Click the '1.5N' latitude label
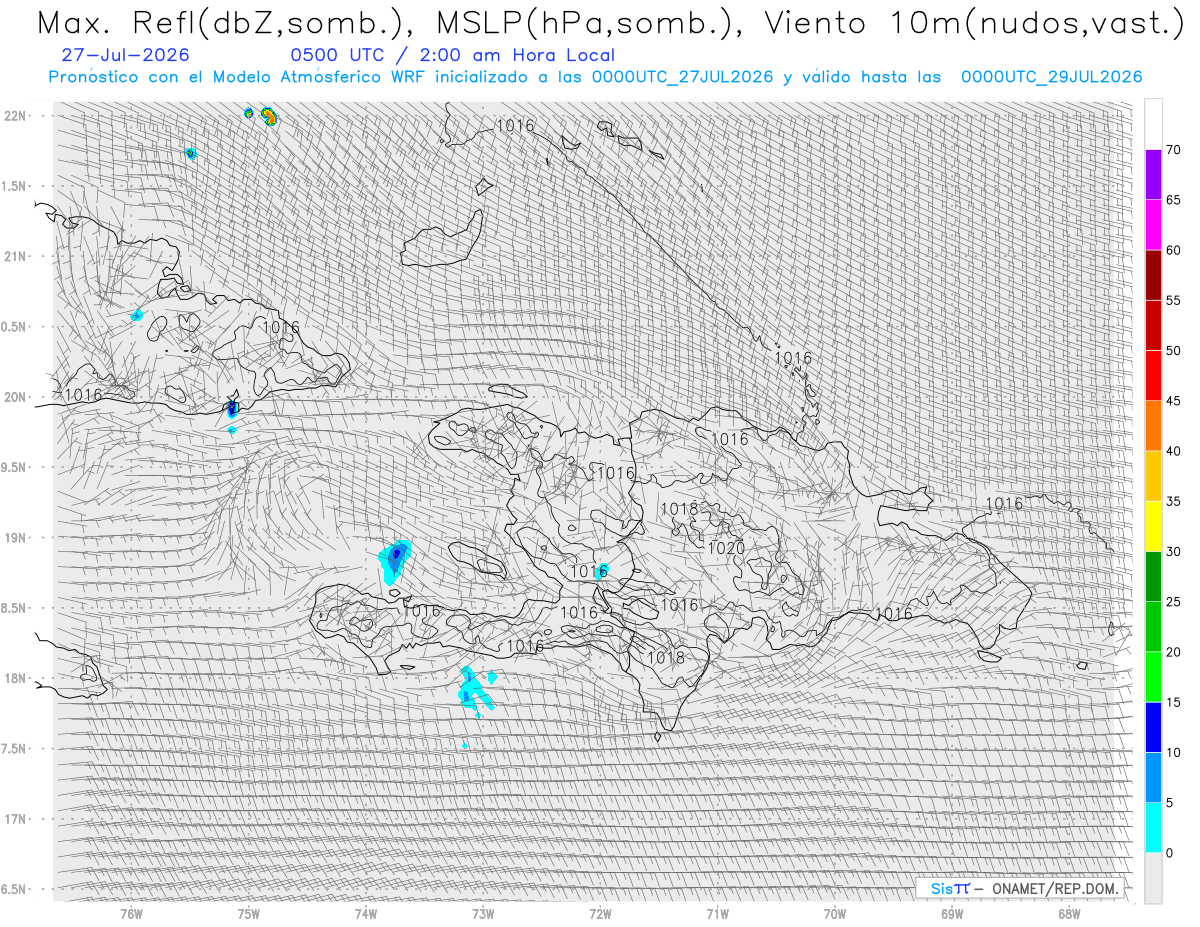The image size is (1200, 927). 15,186
